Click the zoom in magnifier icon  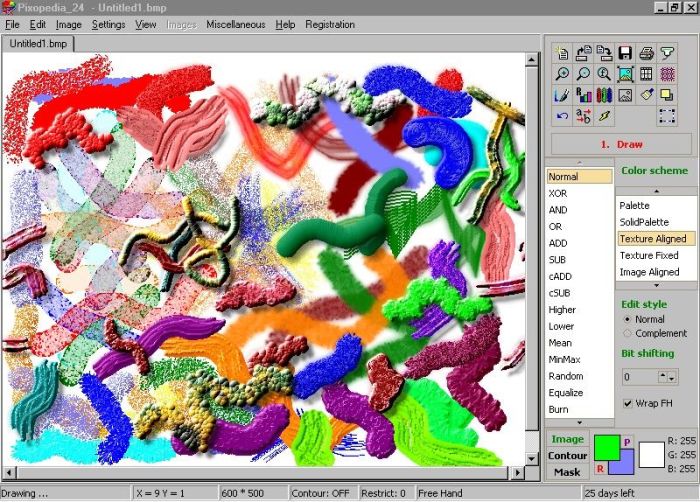562,74
